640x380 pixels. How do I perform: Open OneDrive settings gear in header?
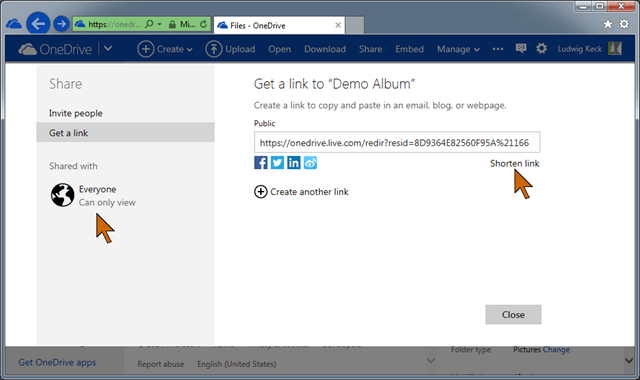[x=542, y=49]
